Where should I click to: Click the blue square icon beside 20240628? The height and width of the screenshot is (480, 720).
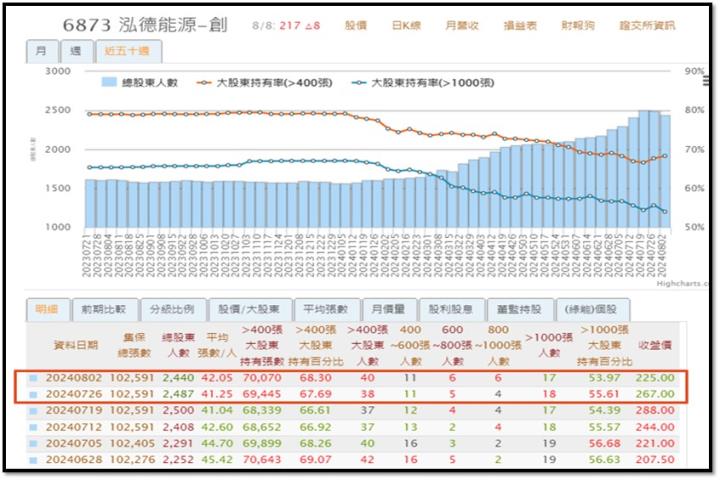[x=33, y=460]
